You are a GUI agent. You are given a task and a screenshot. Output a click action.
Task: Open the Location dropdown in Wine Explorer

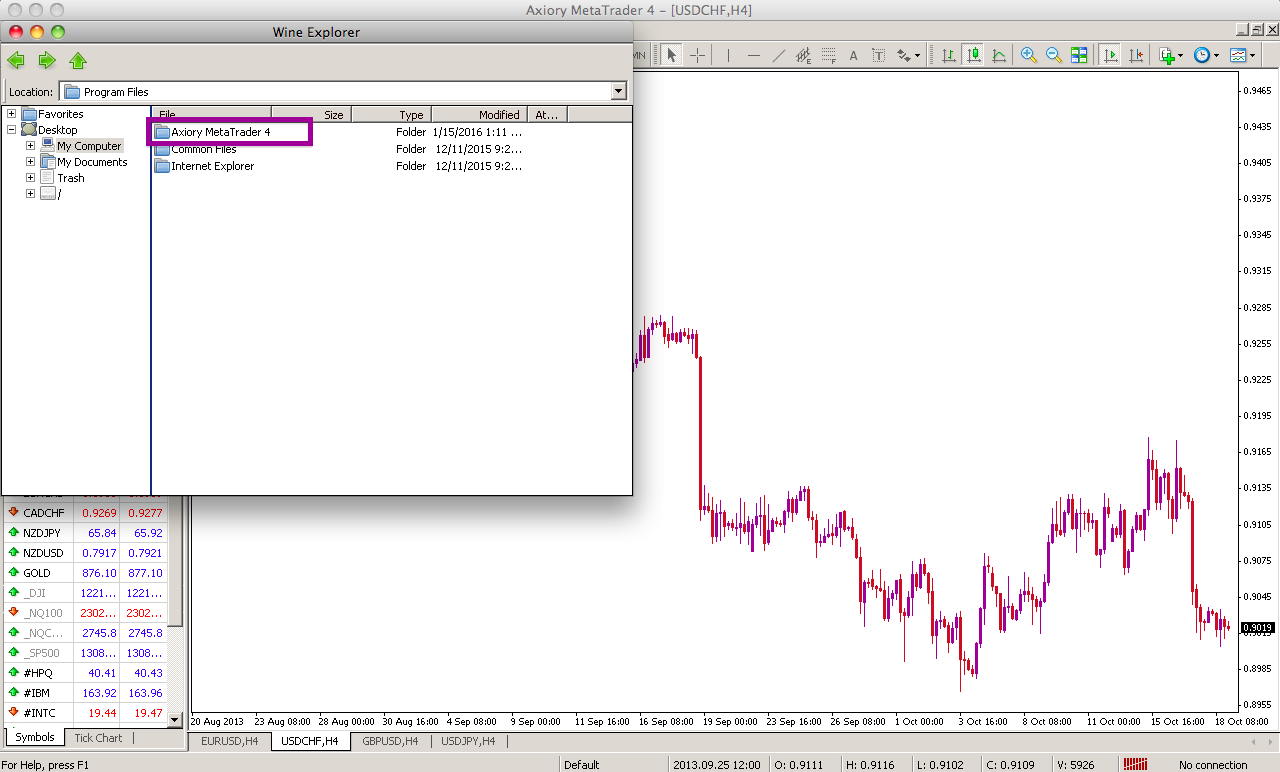[618, 92]
